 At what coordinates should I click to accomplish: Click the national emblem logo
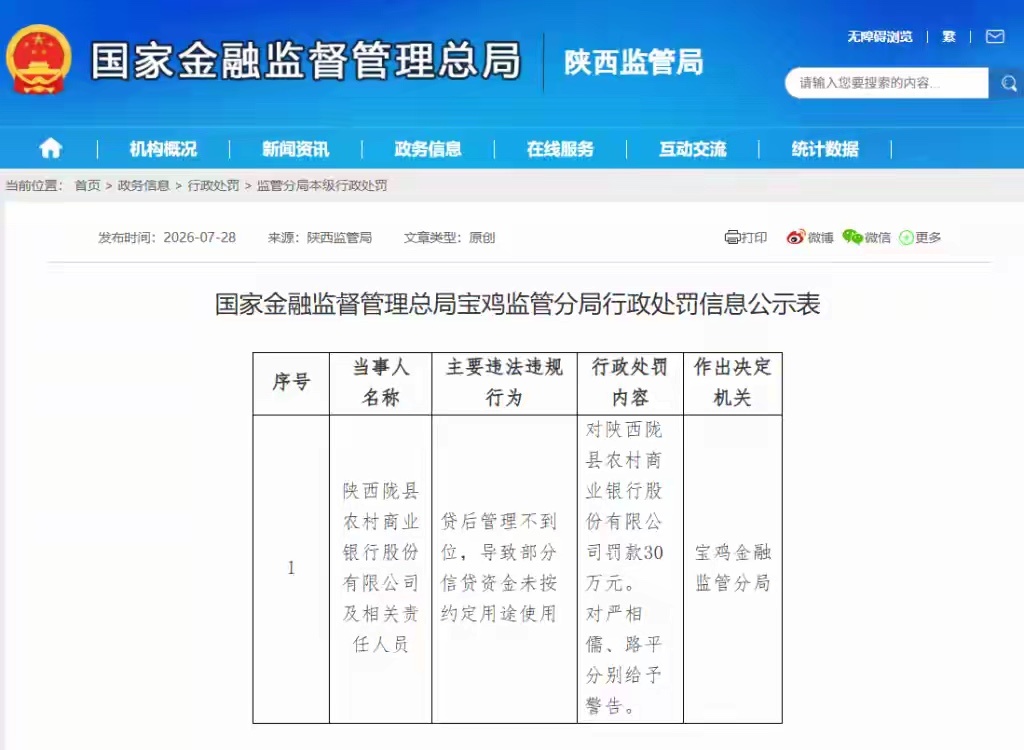(39, 59)
